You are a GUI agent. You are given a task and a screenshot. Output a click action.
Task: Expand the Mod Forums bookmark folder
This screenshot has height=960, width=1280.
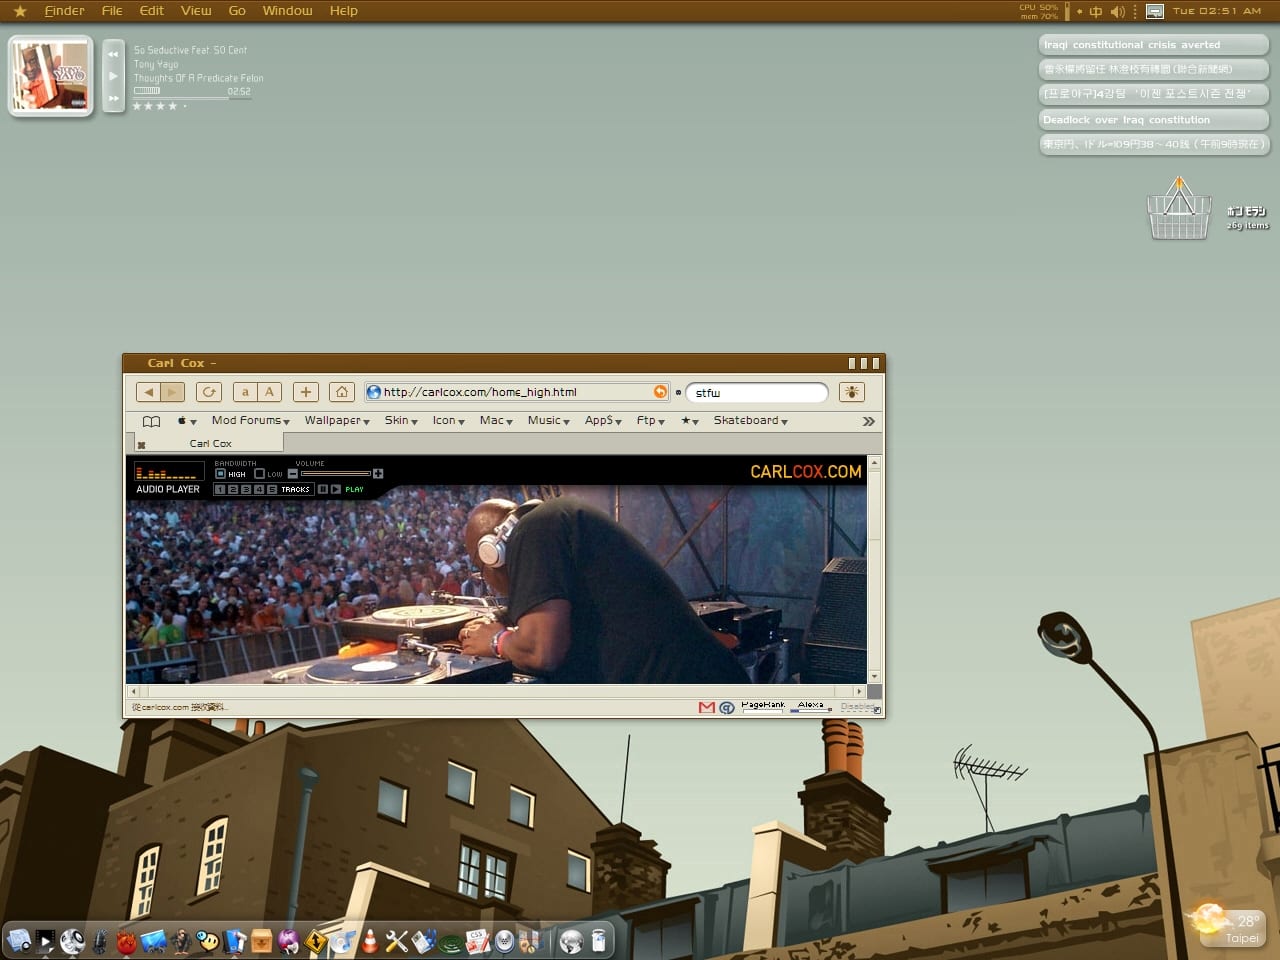coord(250,421)
